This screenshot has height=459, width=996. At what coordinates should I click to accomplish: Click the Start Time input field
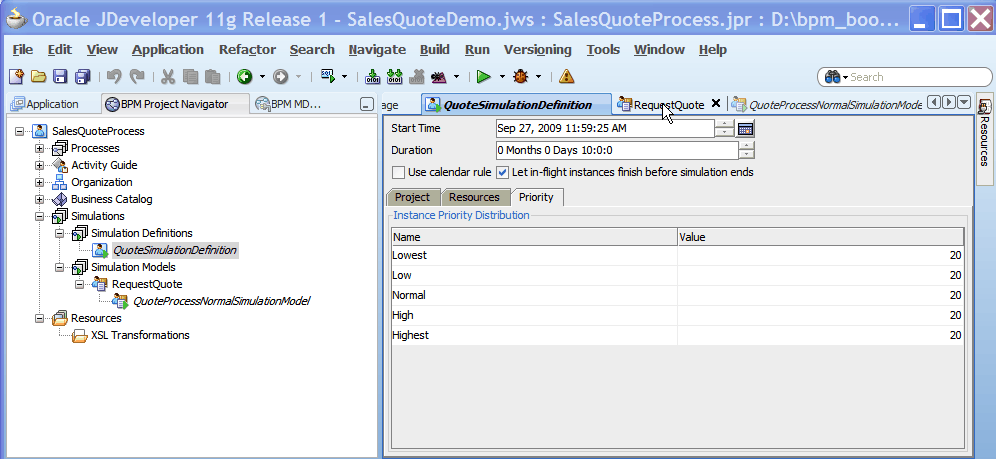tap(605, 128)
